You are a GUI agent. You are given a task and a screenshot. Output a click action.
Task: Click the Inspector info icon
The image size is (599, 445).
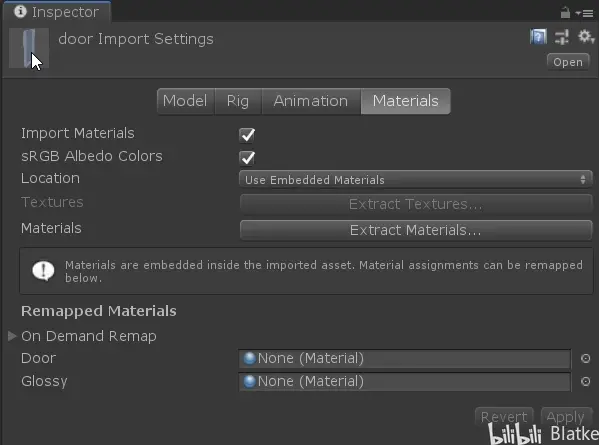point(20,11)
